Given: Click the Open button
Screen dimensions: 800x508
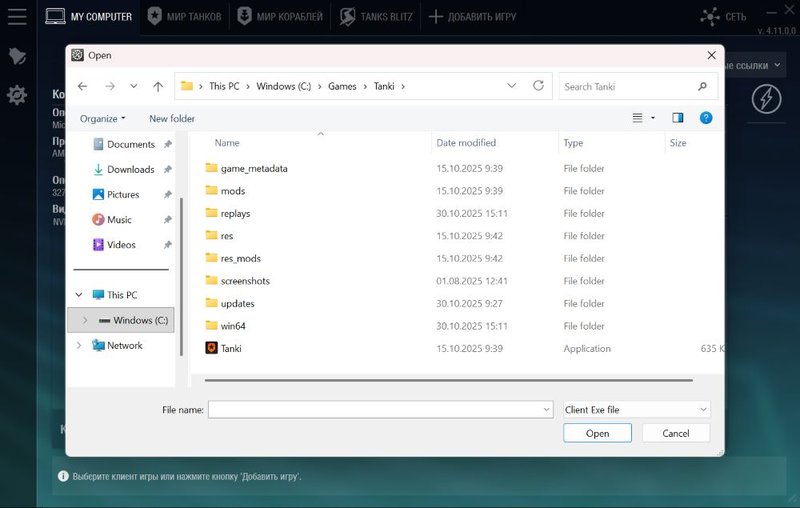Looking at the screenshot, I should pyautogui.click(x=597, y=433).
